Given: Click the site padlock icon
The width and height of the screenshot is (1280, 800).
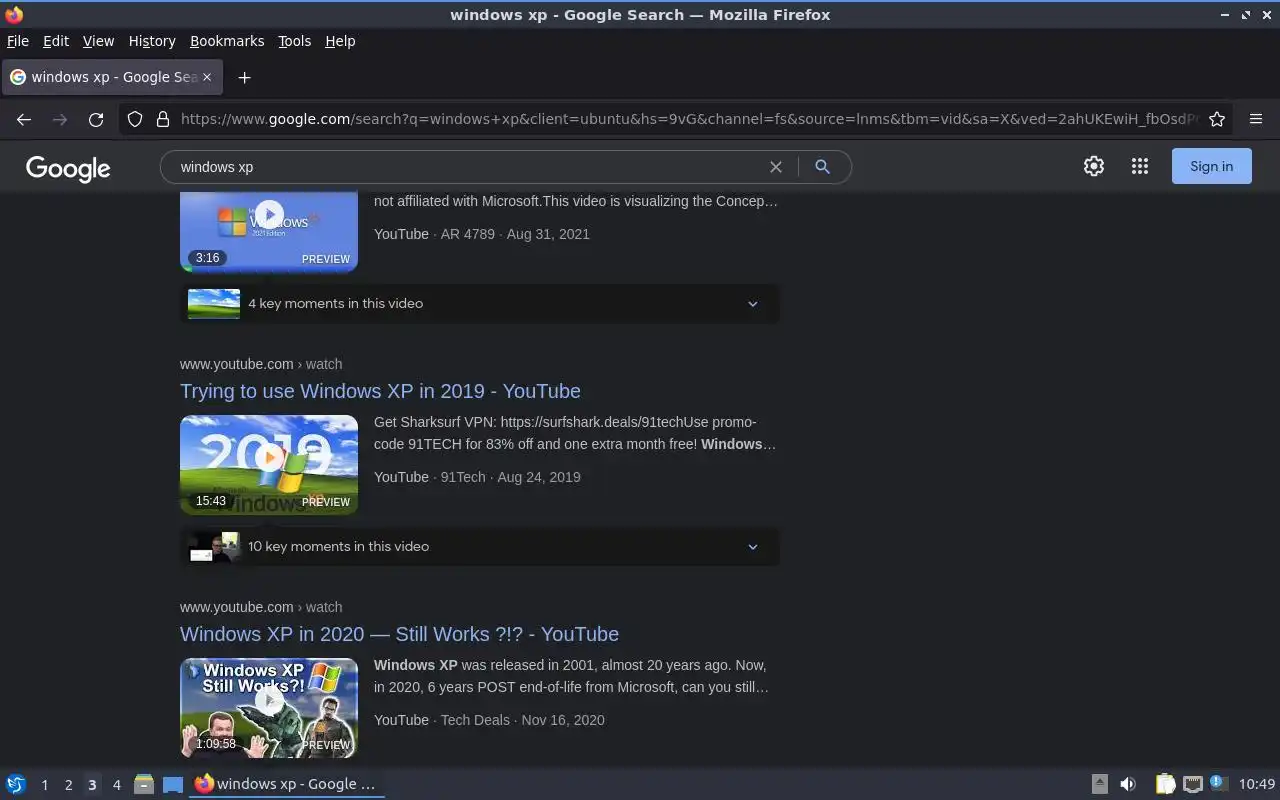Looking at the screenshot, I should pyautogui.click(x=163, y=119).
